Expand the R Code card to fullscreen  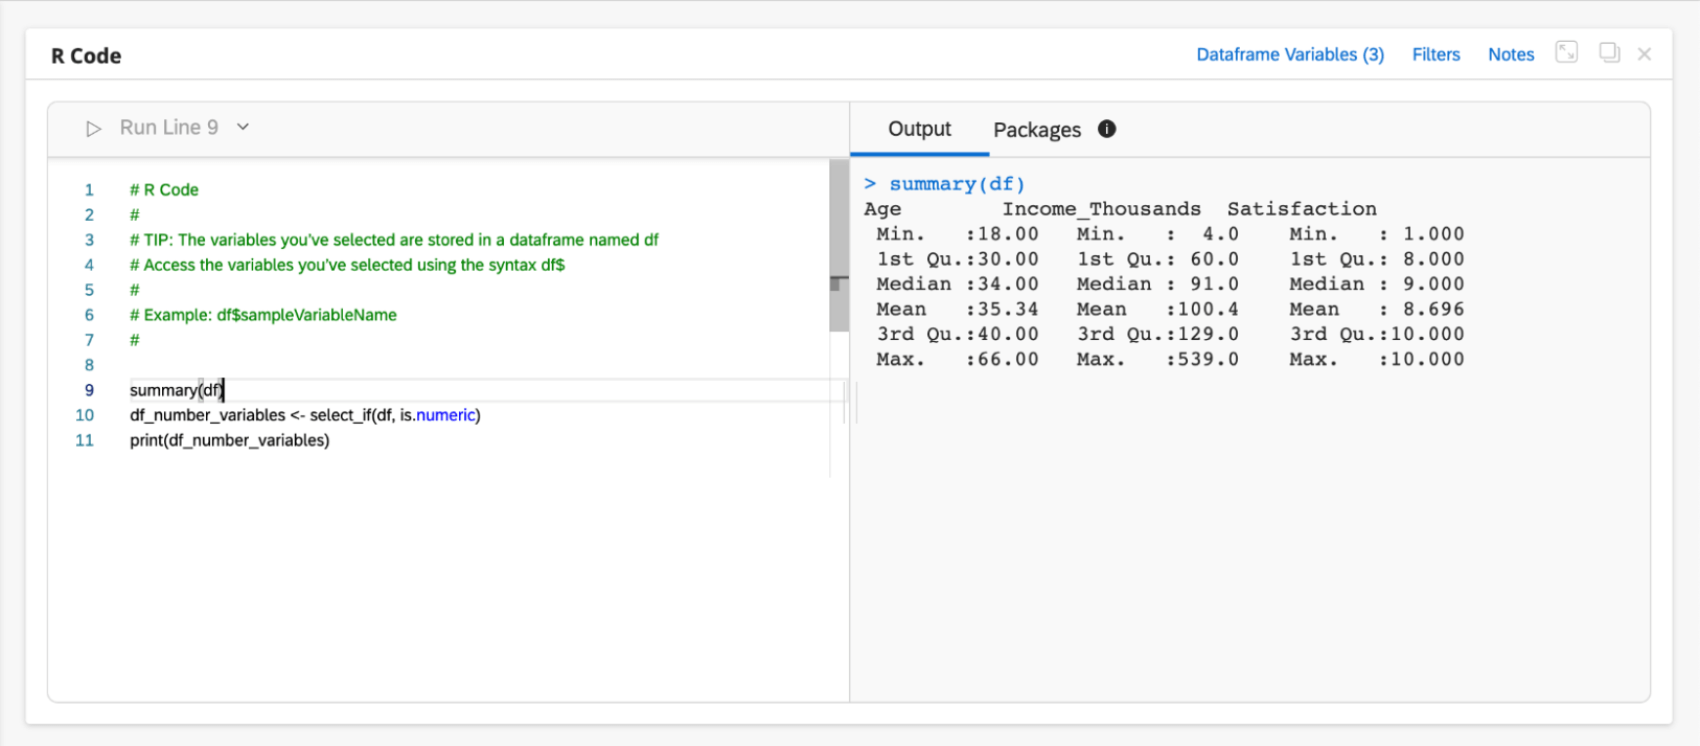point(1566,53)
